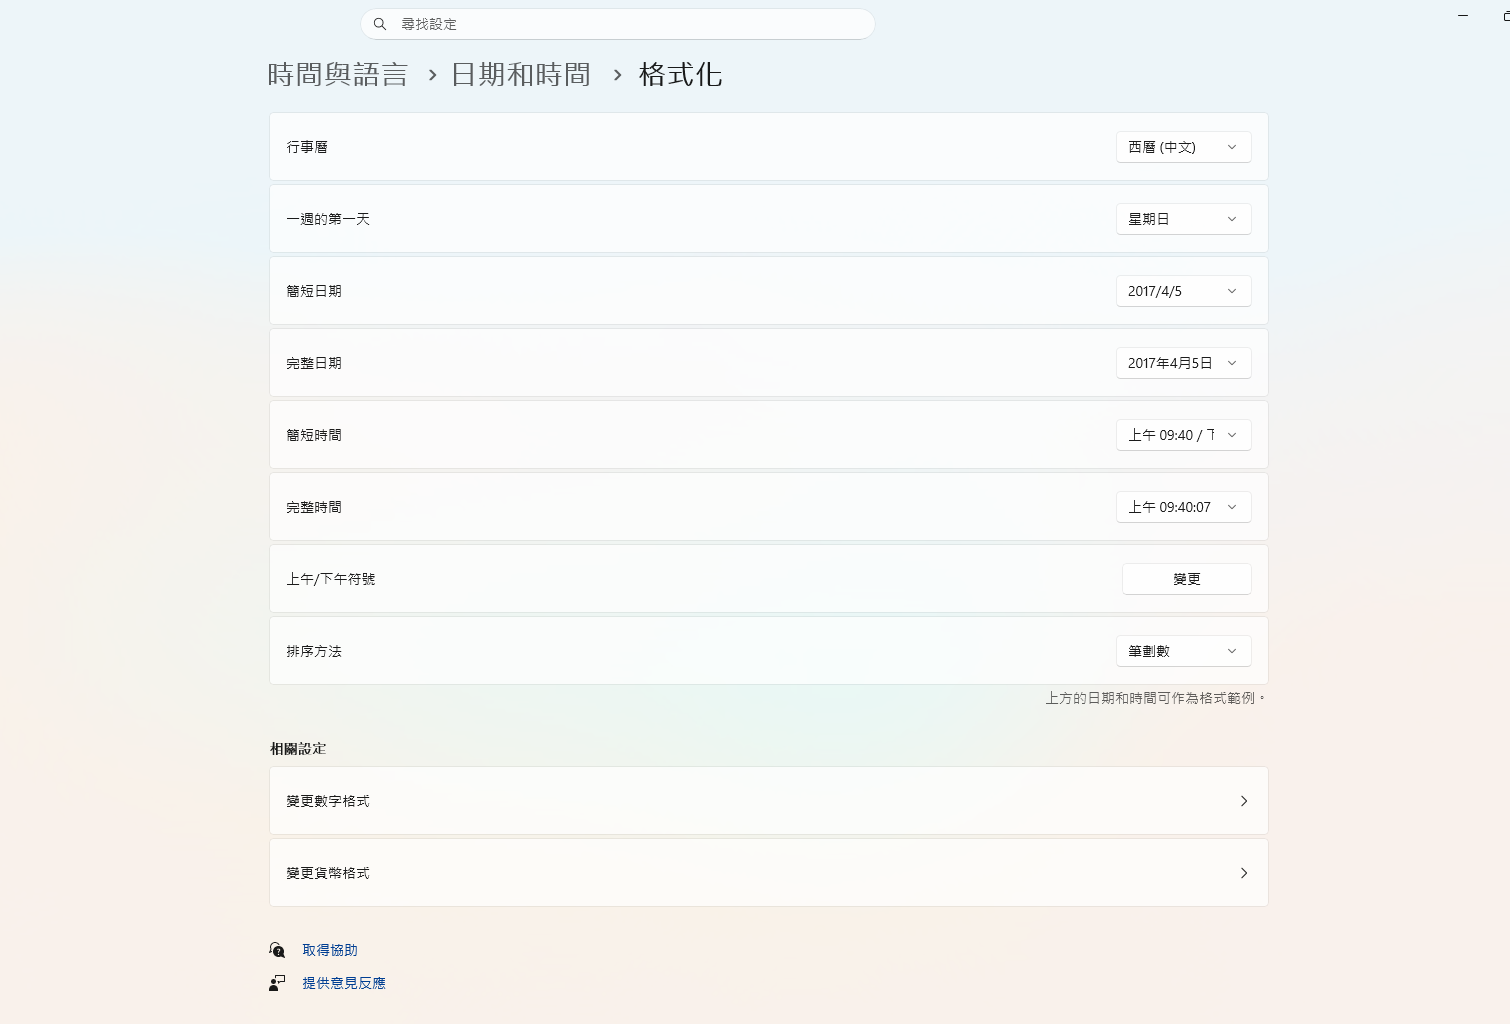Click 變更 button for 上午/下午符號
The width and height of the screenshot is (1510, 1024).
point(1187,579)
